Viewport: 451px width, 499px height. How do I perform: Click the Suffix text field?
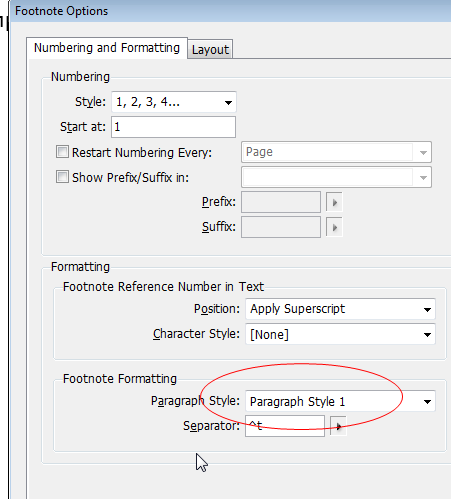[281, 227]
